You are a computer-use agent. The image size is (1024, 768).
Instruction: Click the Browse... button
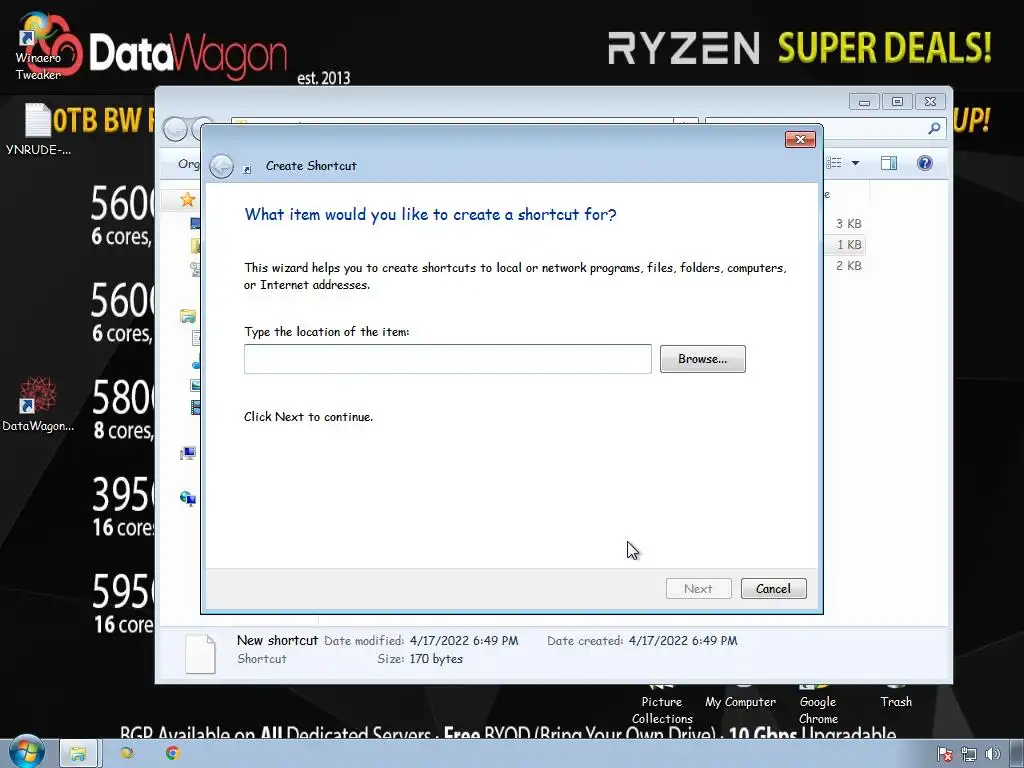point(702,359)
